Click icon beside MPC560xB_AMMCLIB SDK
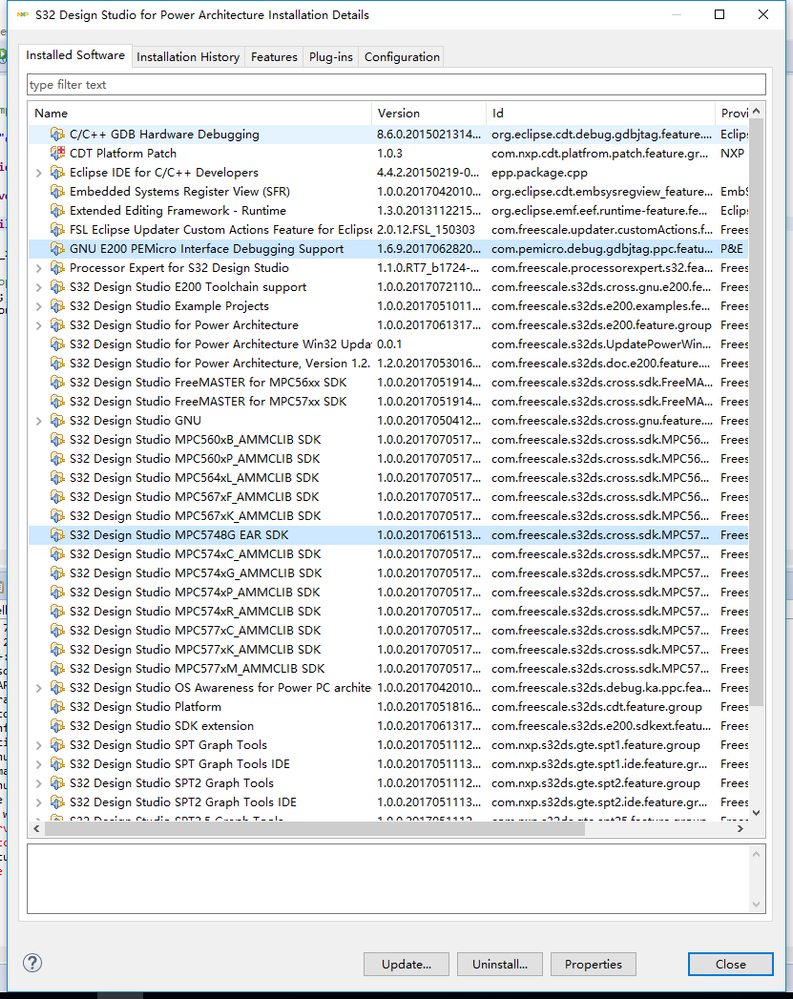Image resolution: width=793 pixels, height=999 pixels. tap(57, 440)
